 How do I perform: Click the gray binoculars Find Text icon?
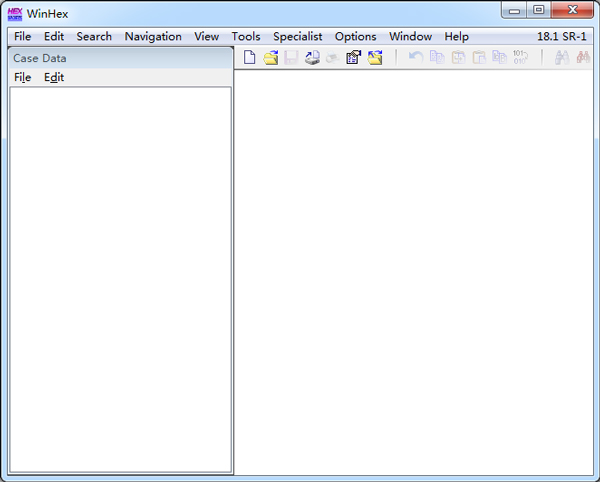[562, 57]
